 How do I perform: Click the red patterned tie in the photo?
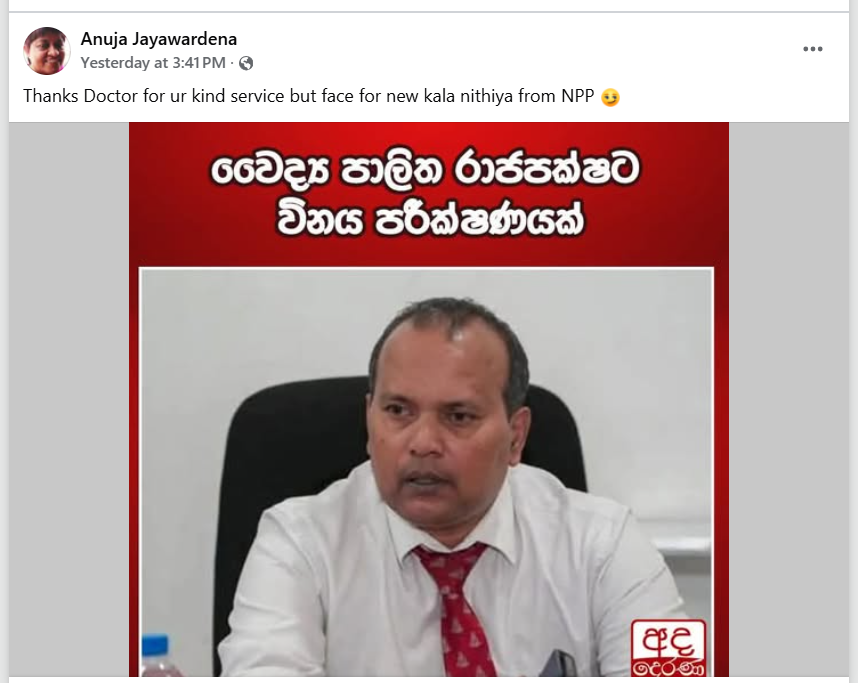[x=455, y=609]
